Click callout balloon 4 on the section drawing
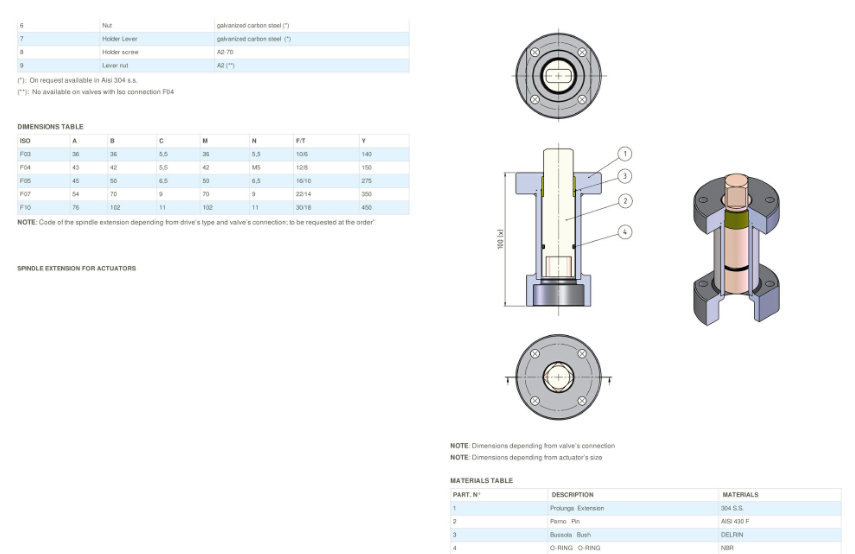The image size is (855, 554). click(x=625, y=232)
